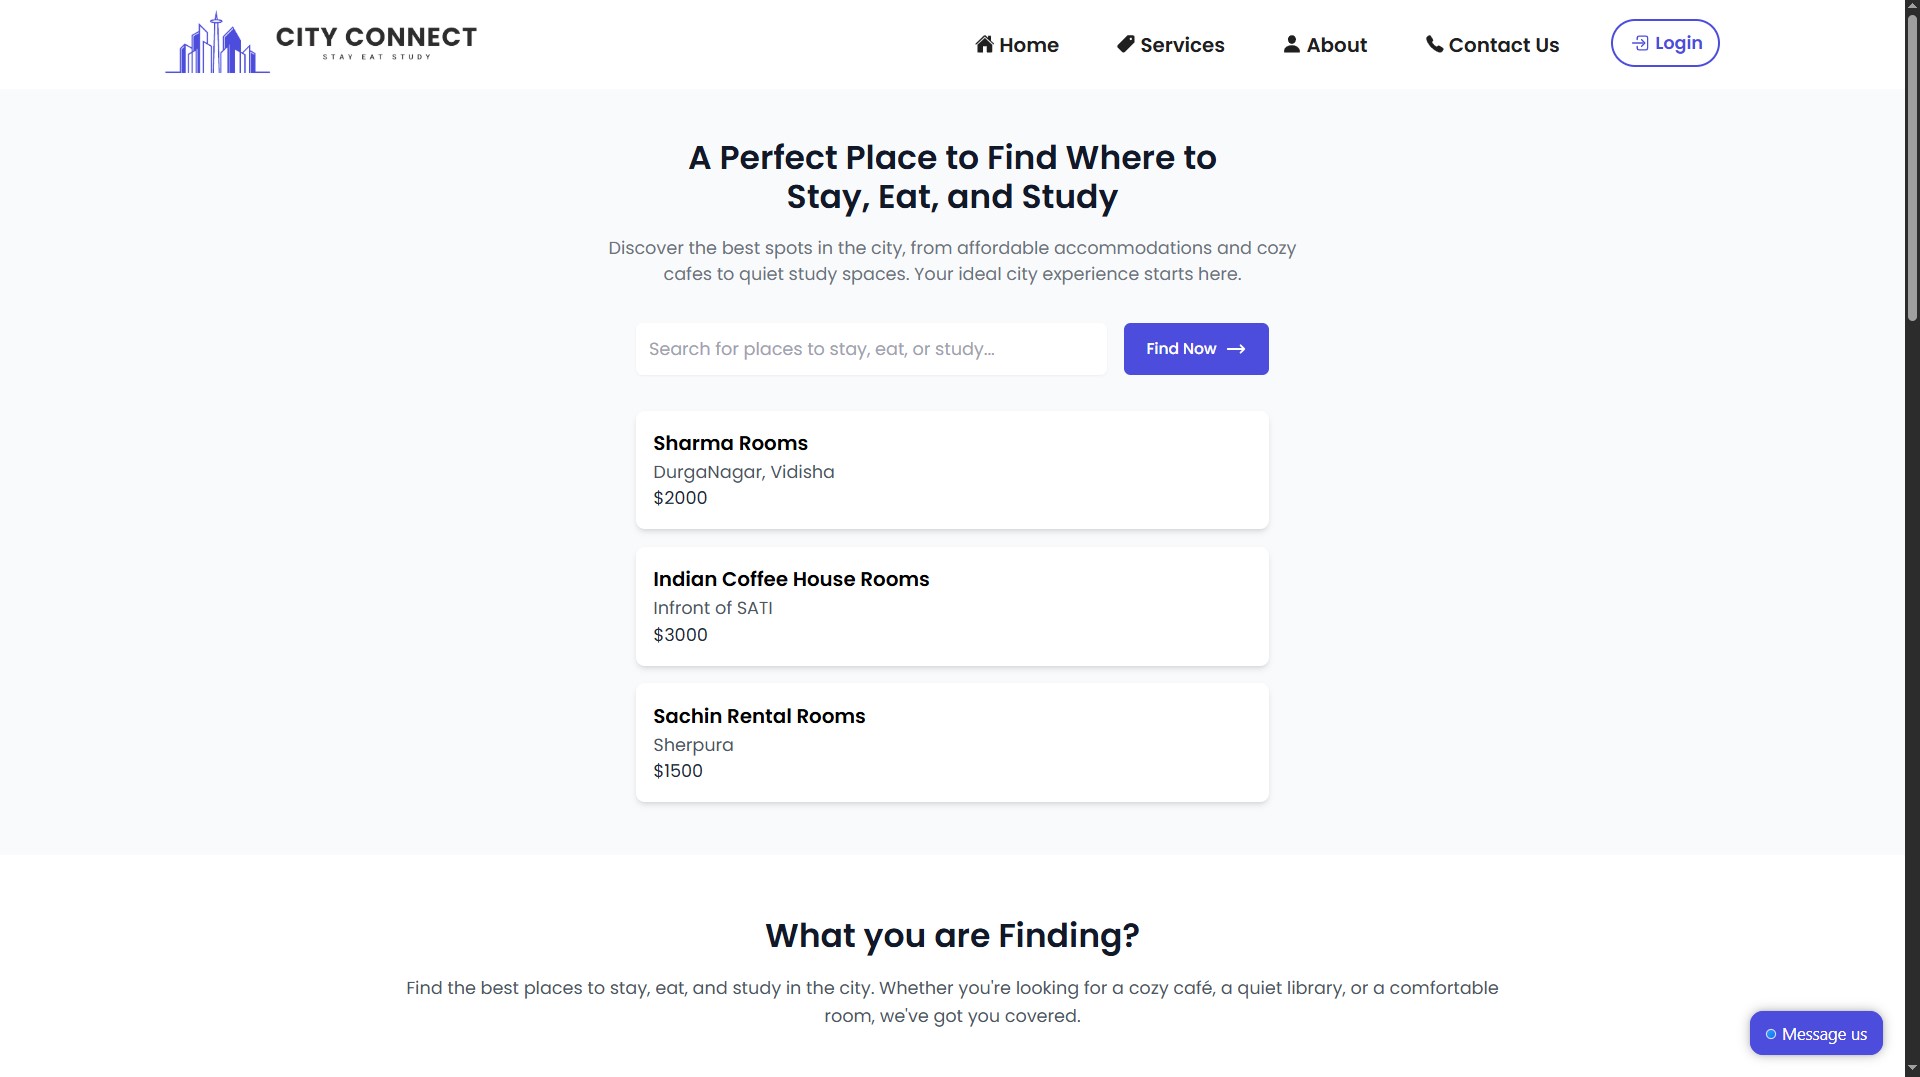
Task: Click the City Connect skyline logo
Action: (217, 43)
